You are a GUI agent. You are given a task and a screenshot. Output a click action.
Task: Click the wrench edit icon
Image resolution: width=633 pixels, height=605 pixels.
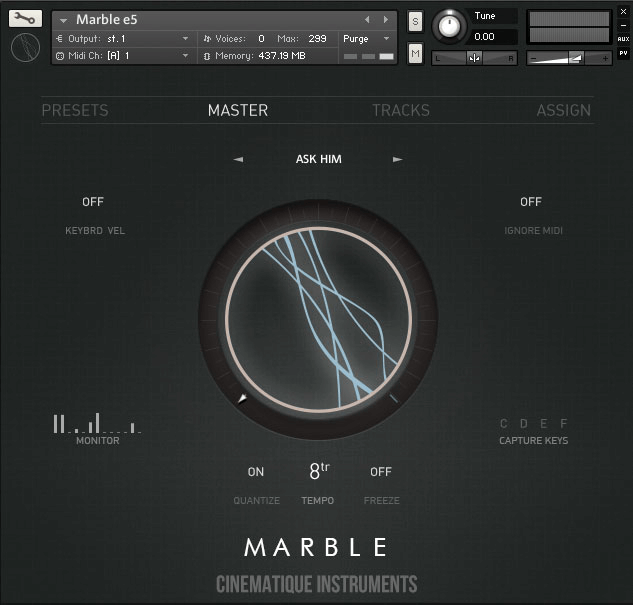(x=25, y=18)
